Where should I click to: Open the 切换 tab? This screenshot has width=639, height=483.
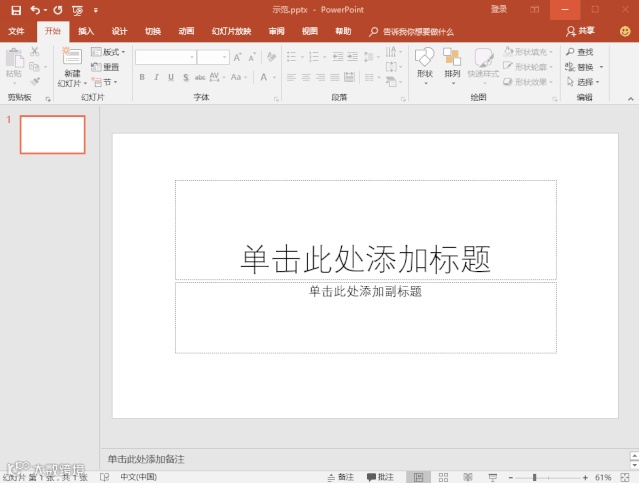[x=153, y=31]
